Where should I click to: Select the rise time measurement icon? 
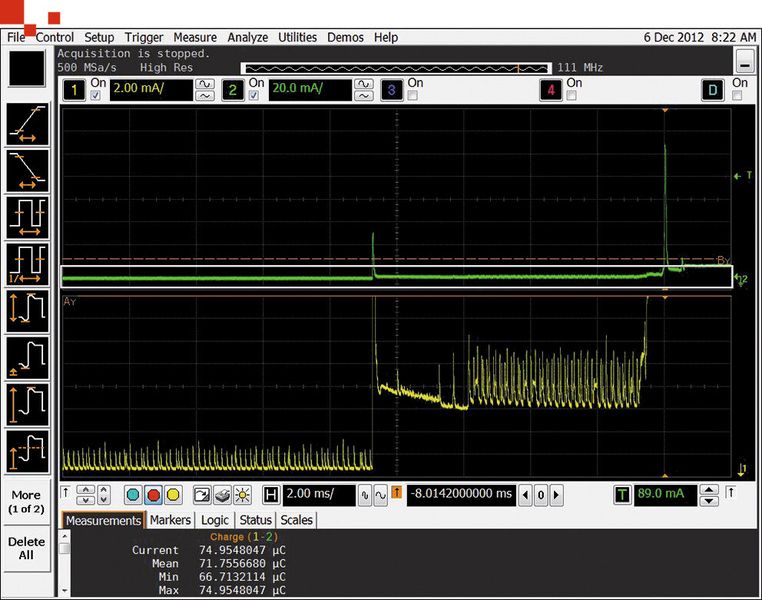pos(27,123)
